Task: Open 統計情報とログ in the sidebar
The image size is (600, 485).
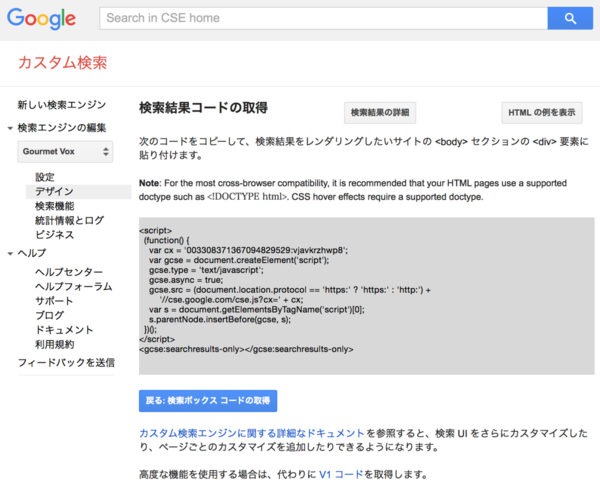Action: pyautogui.click(x=69, y=220)
